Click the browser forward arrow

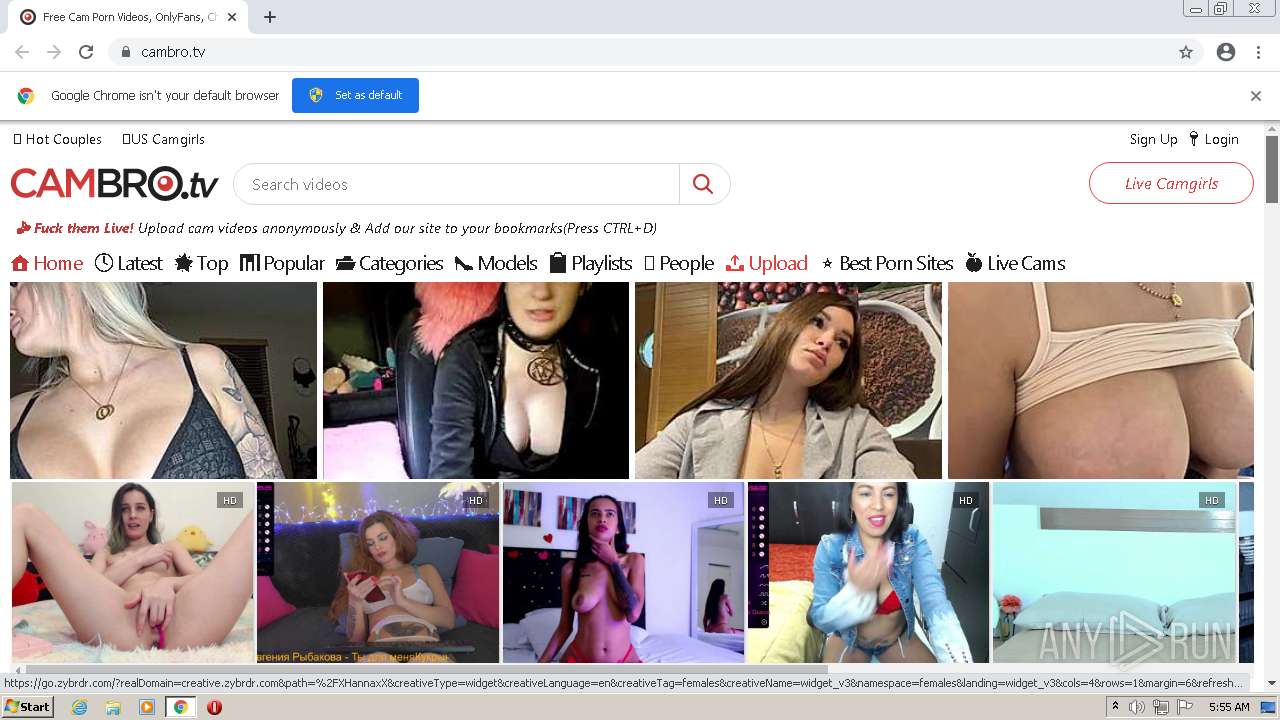[x=54, y=52]
